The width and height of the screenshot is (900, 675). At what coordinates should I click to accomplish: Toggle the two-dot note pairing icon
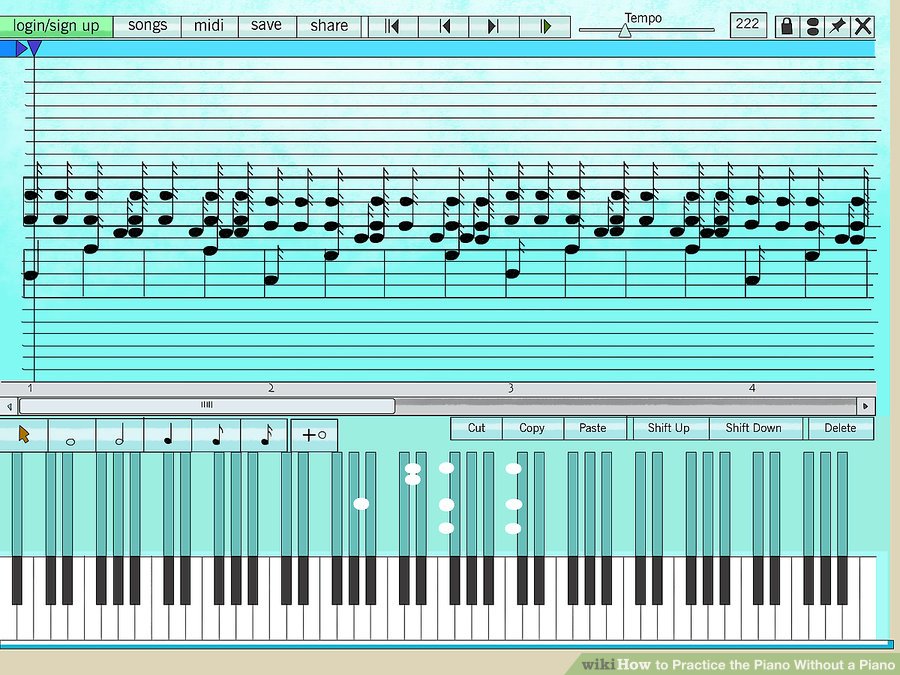812,25
